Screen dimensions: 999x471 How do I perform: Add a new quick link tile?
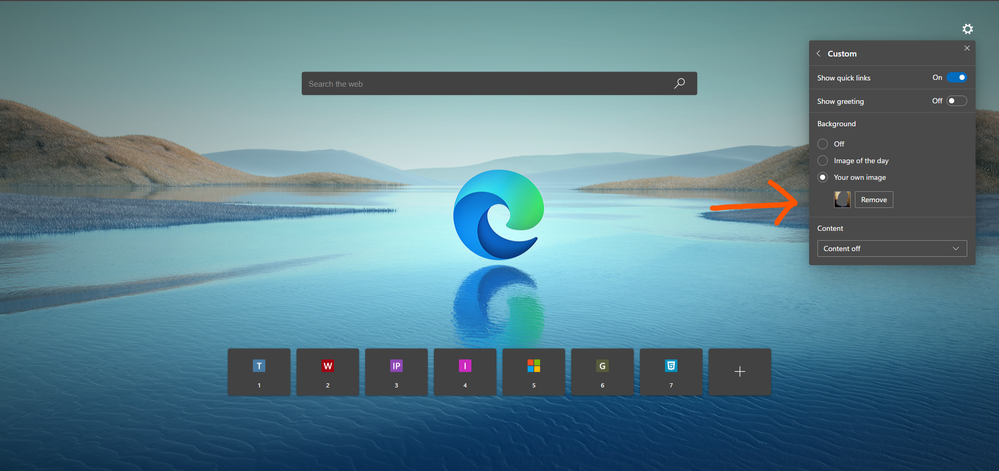[740, 372]
